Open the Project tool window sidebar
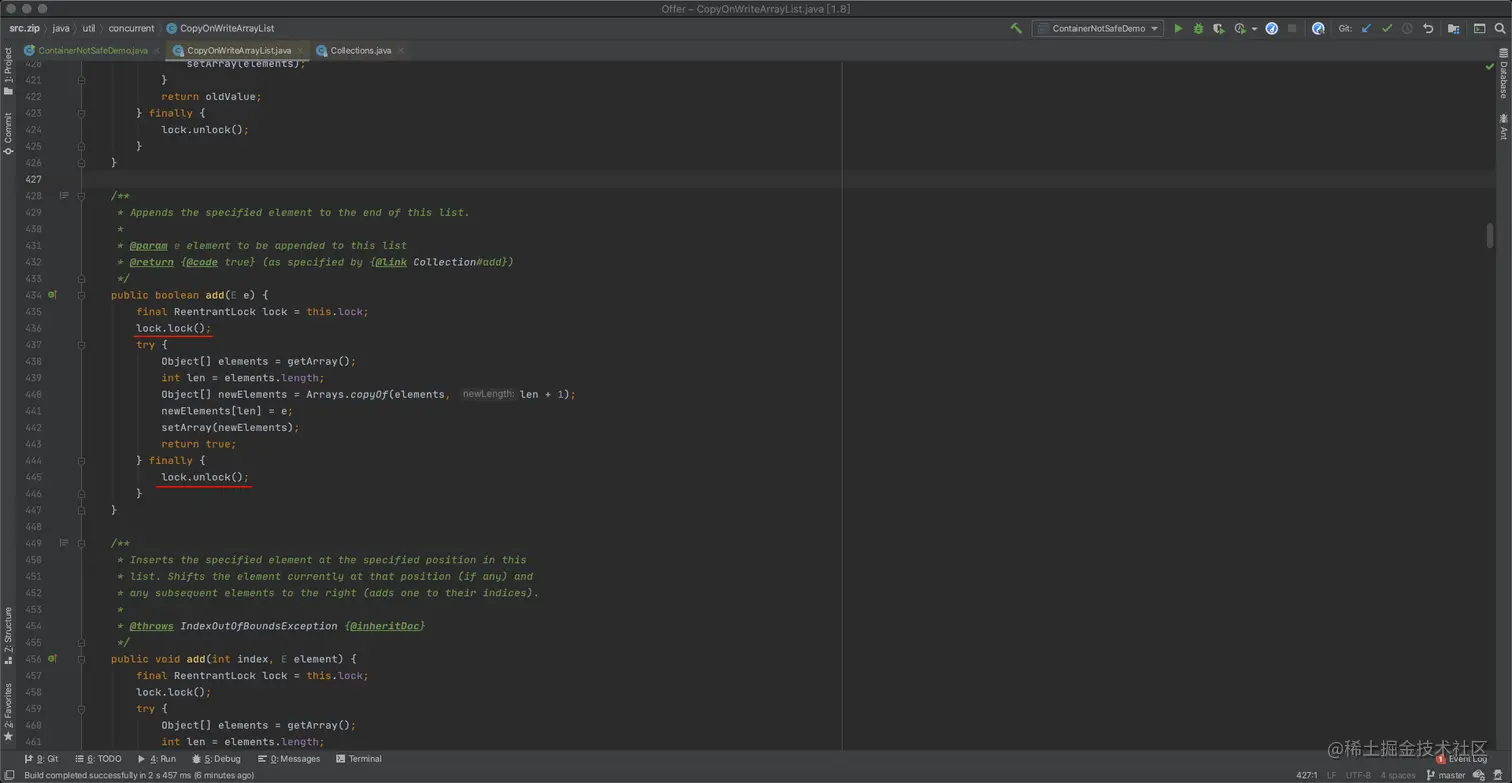 8,71
